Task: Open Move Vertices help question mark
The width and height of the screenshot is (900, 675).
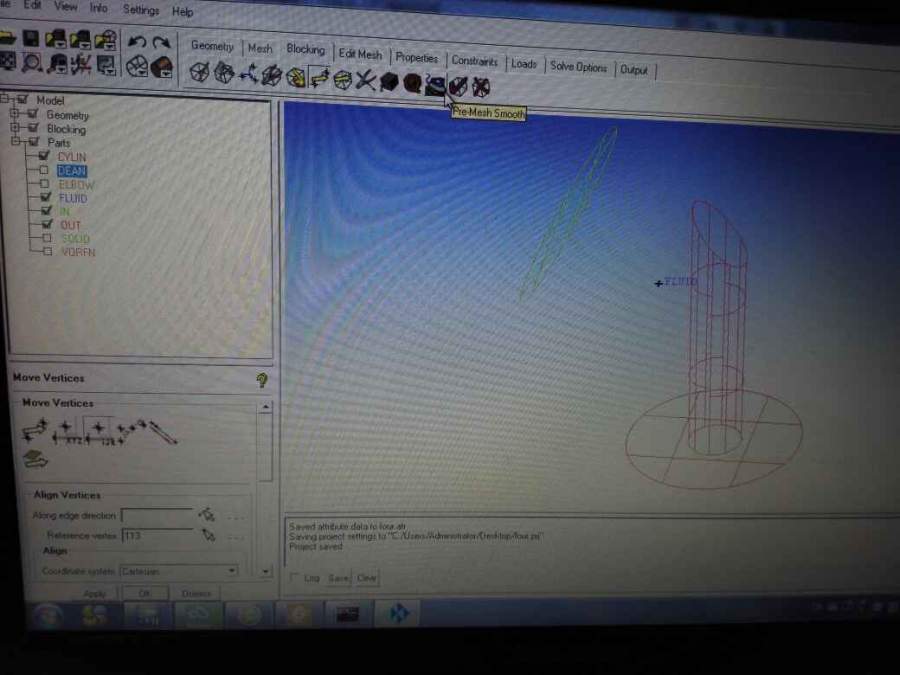Action: coord(262,380)
